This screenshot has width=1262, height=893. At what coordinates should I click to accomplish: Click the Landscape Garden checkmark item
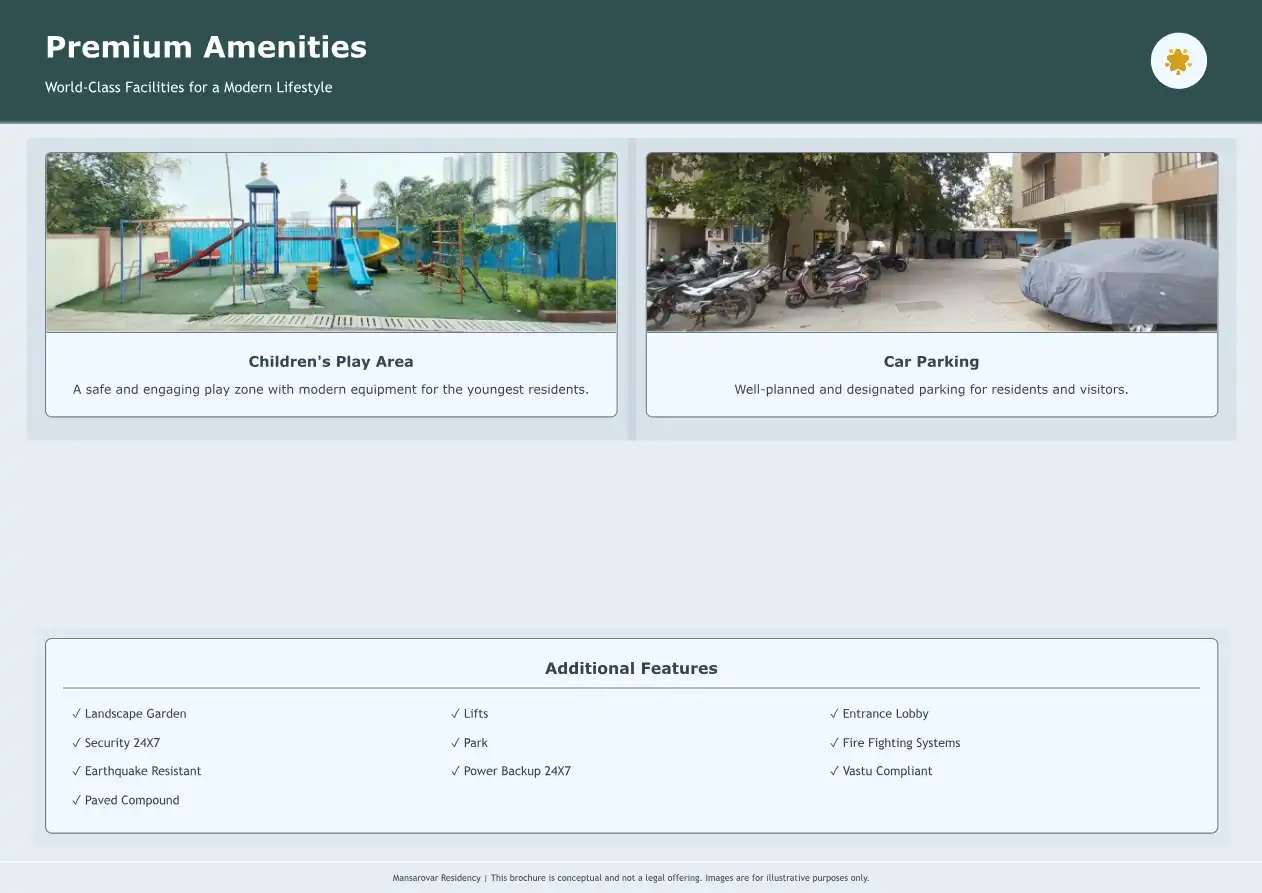click(130, 714)
